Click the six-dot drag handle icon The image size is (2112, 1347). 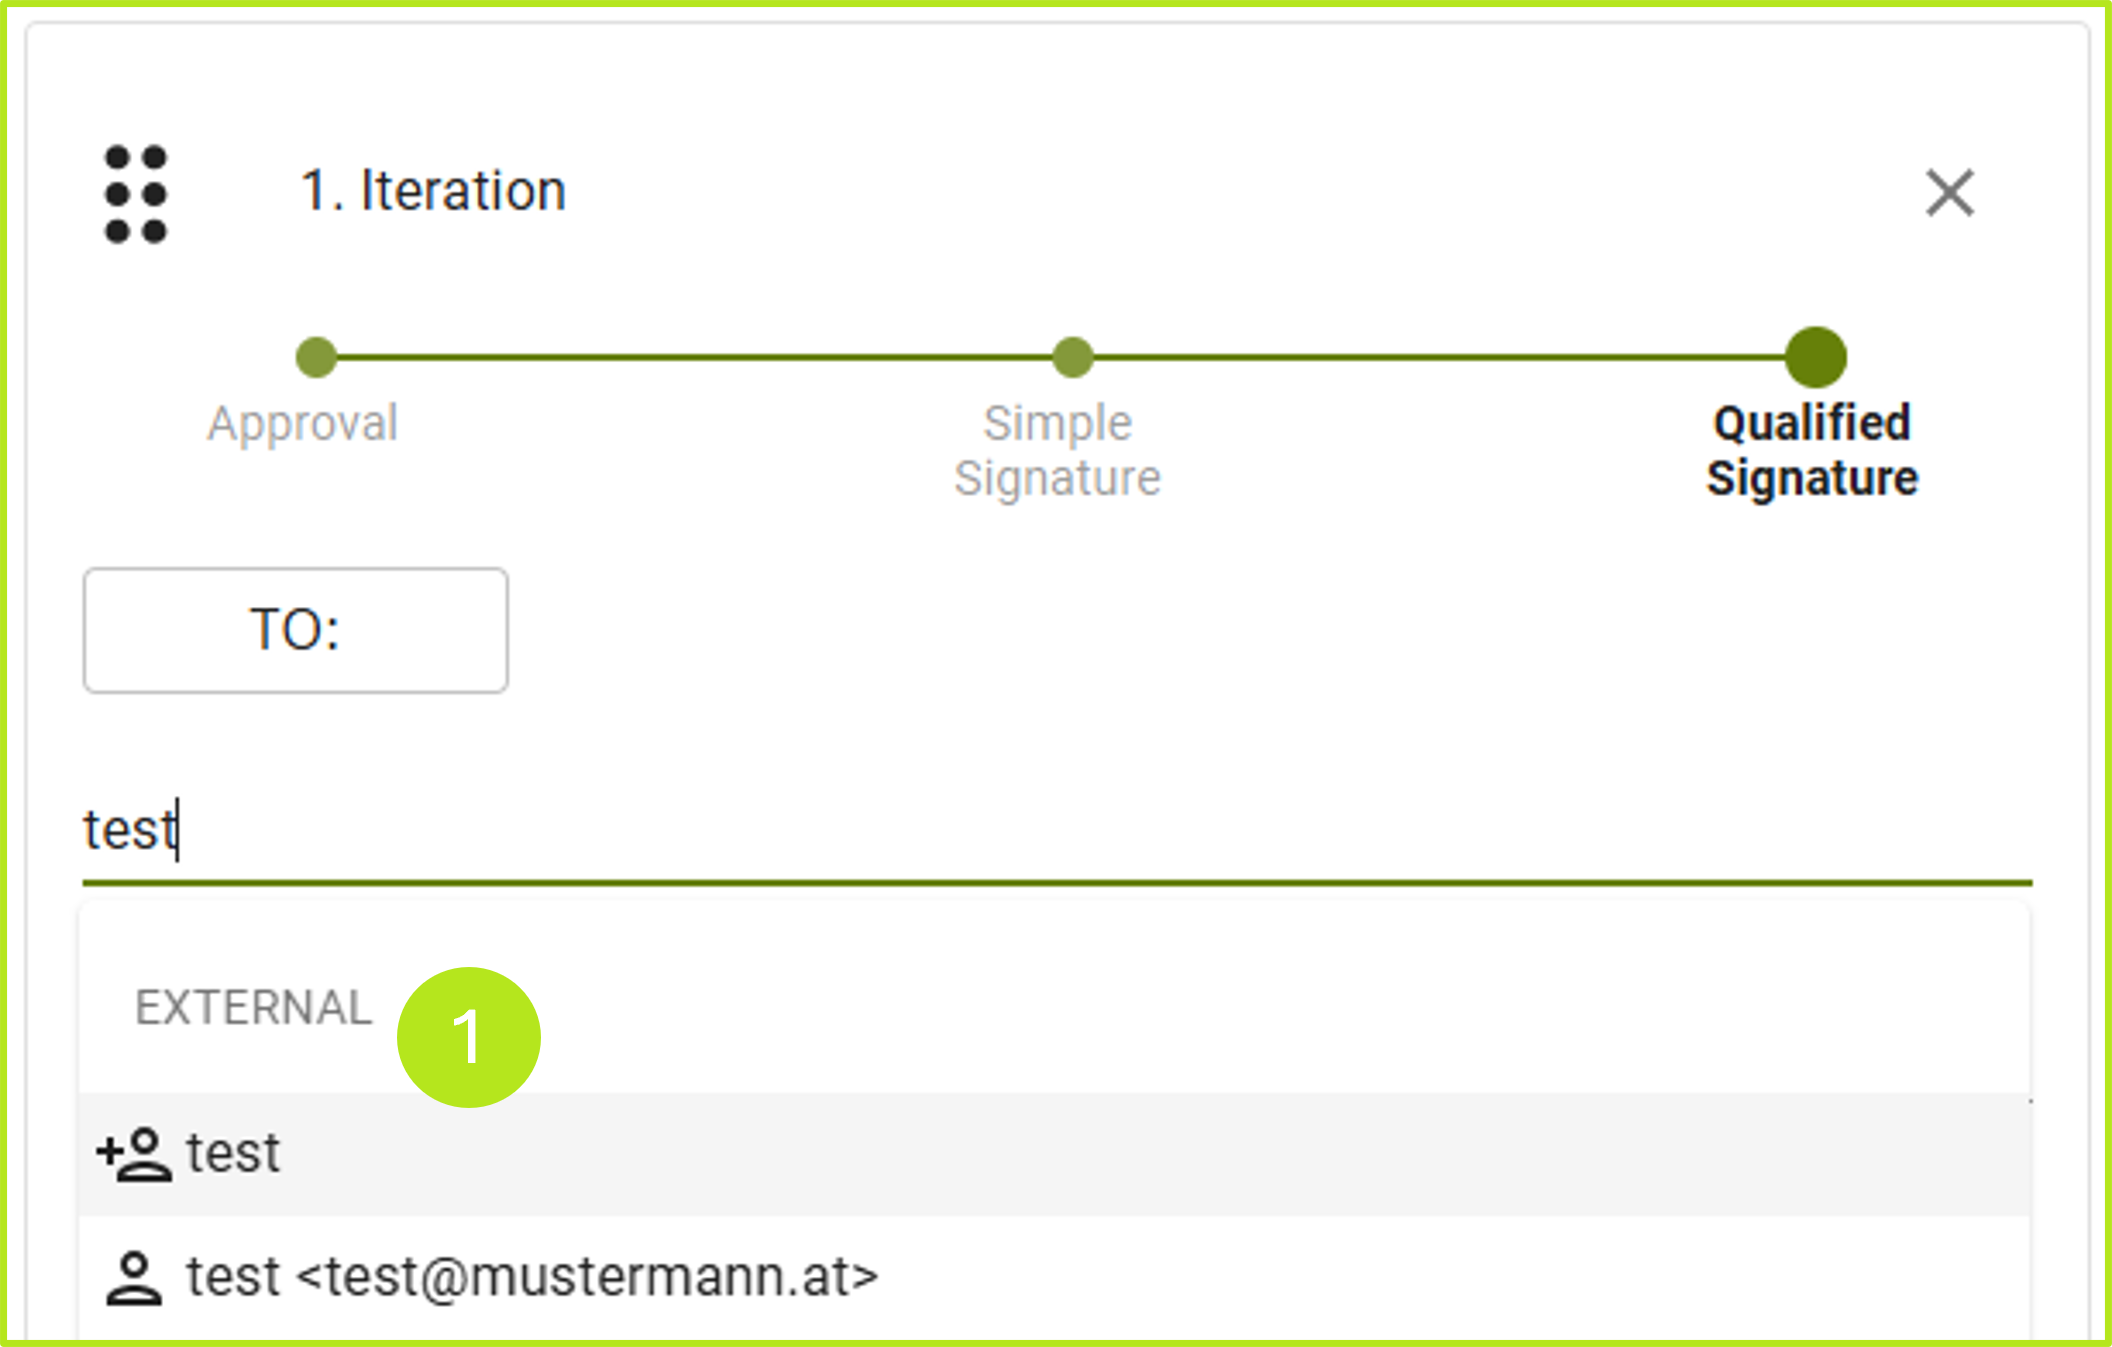[136, 193]
